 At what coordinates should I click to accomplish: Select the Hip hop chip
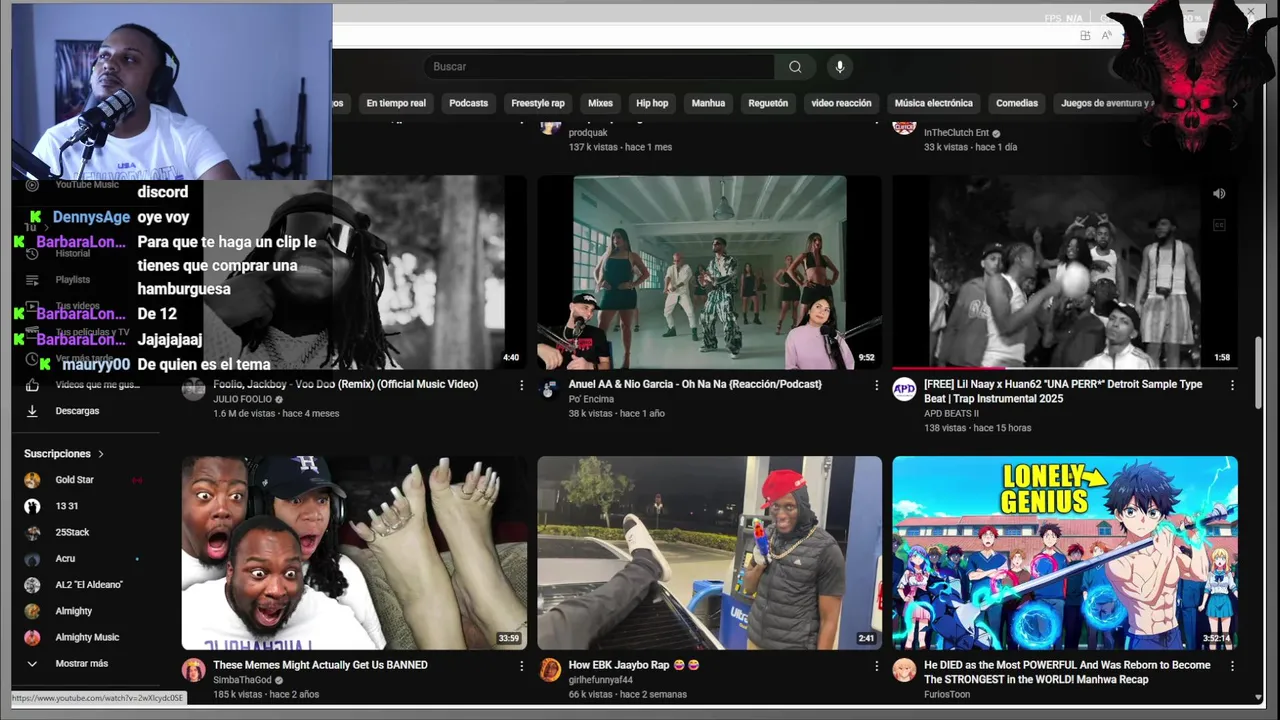click(x=652, y=103)
